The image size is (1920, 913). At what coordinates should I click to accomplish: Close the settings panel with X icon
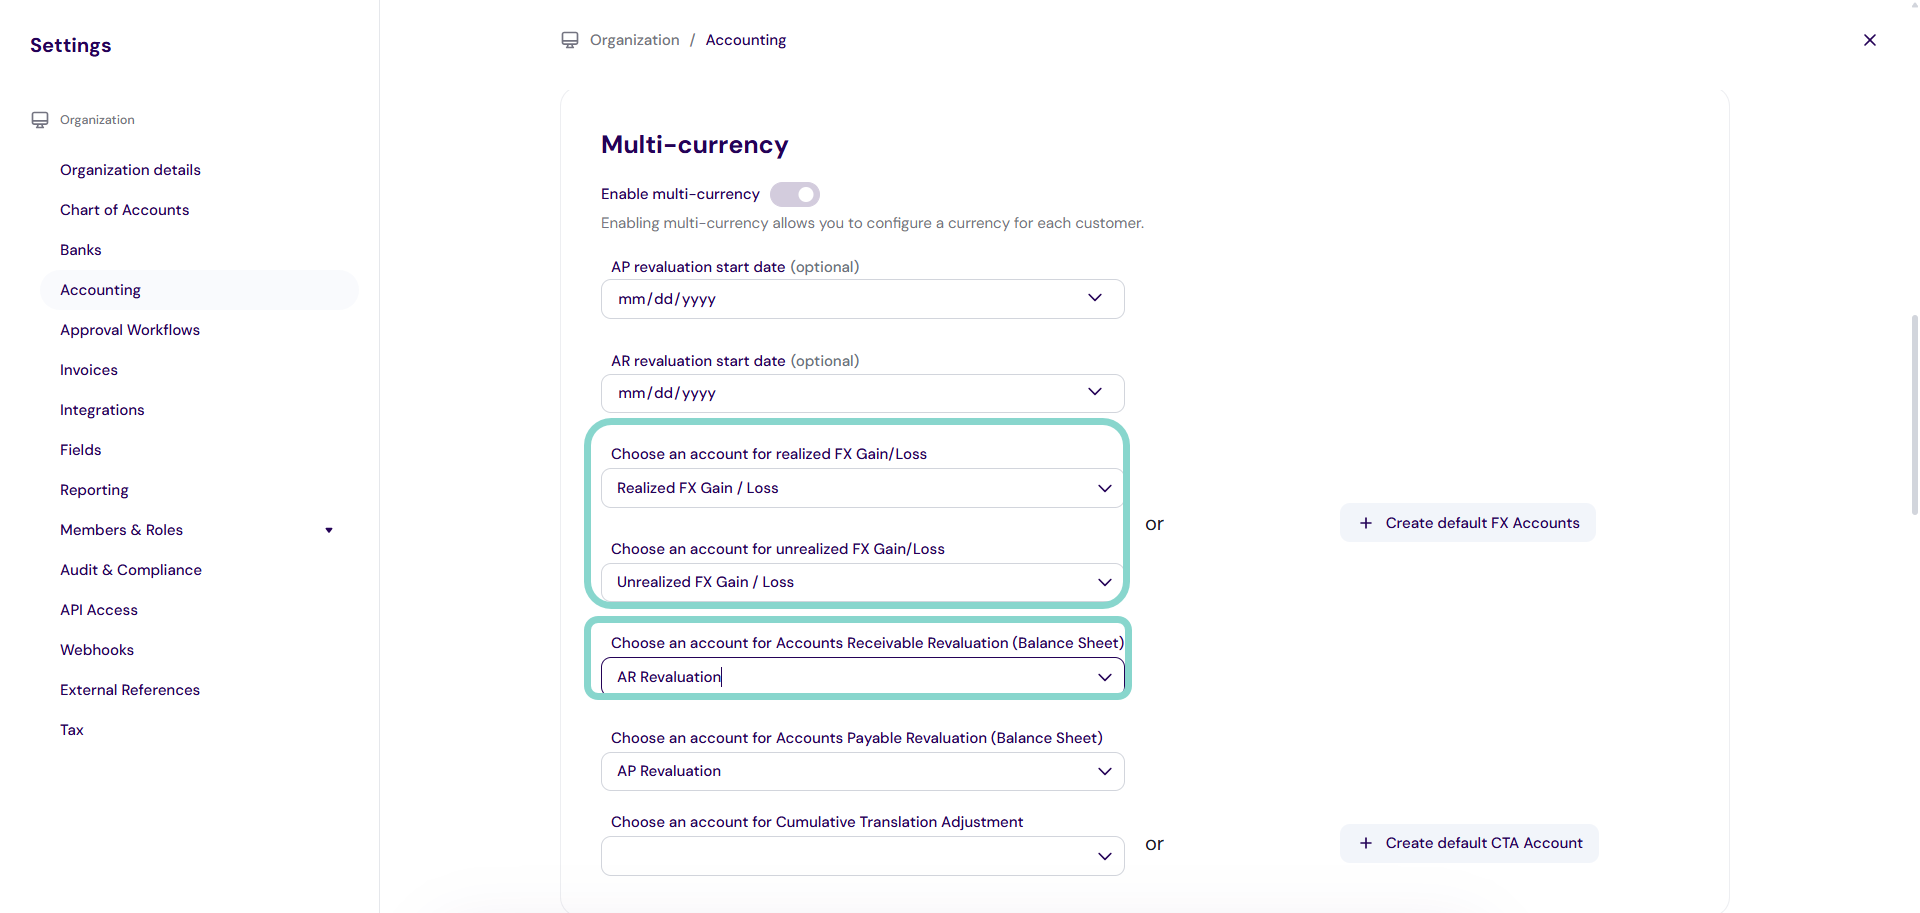click(1869, 40)
